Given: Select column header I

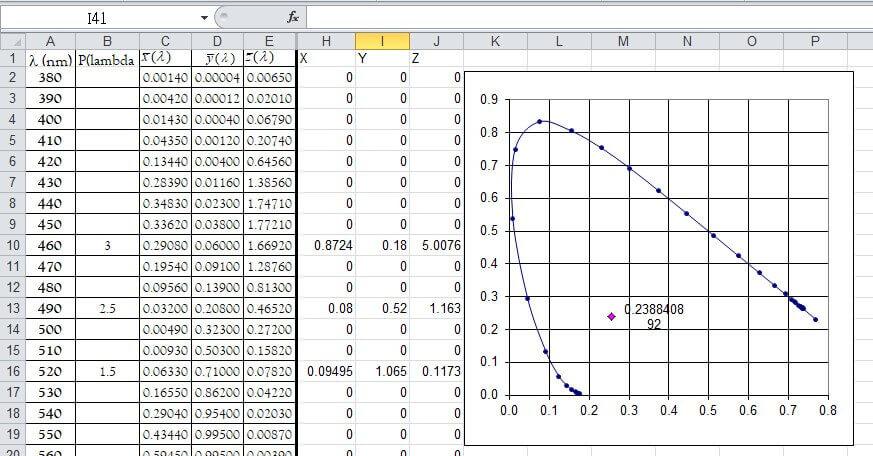Looking at the screenshot, I should [x=382, y=40].
